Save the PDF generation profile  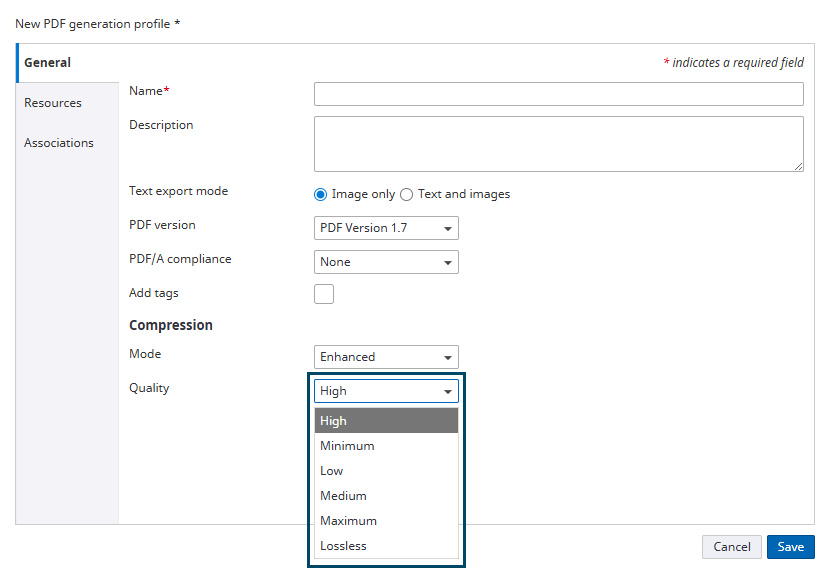(x=791, y=547)
